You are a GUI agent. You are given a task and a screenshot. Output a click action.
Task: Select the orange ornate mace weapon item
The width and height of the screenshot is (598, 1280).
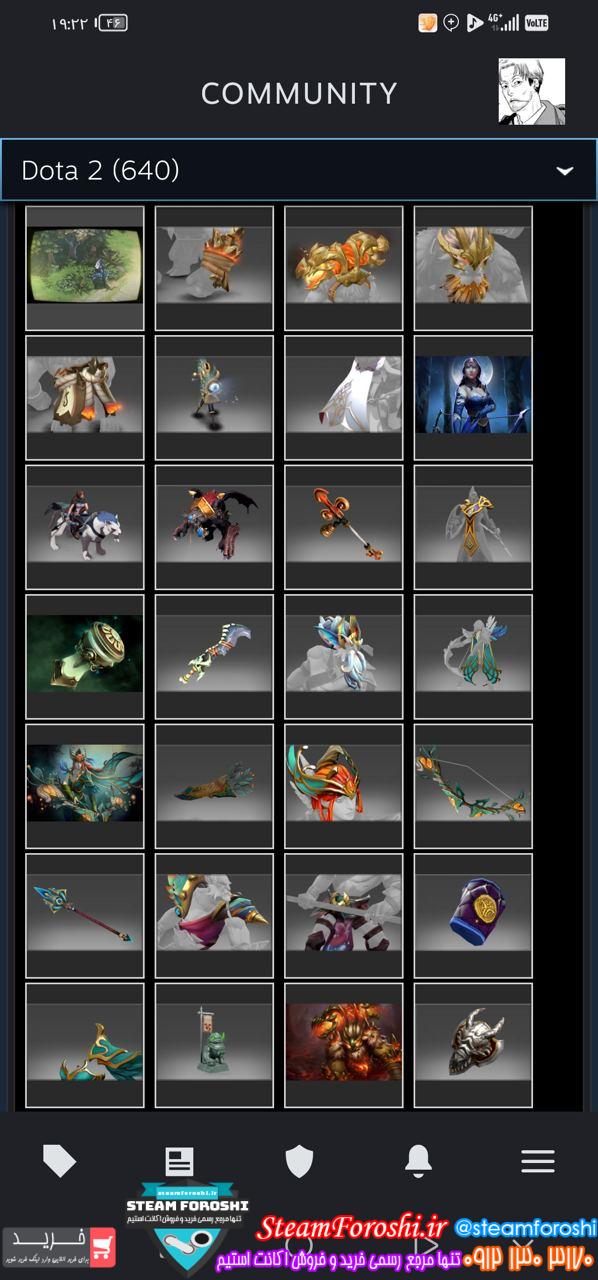click(x=344, y=527)
